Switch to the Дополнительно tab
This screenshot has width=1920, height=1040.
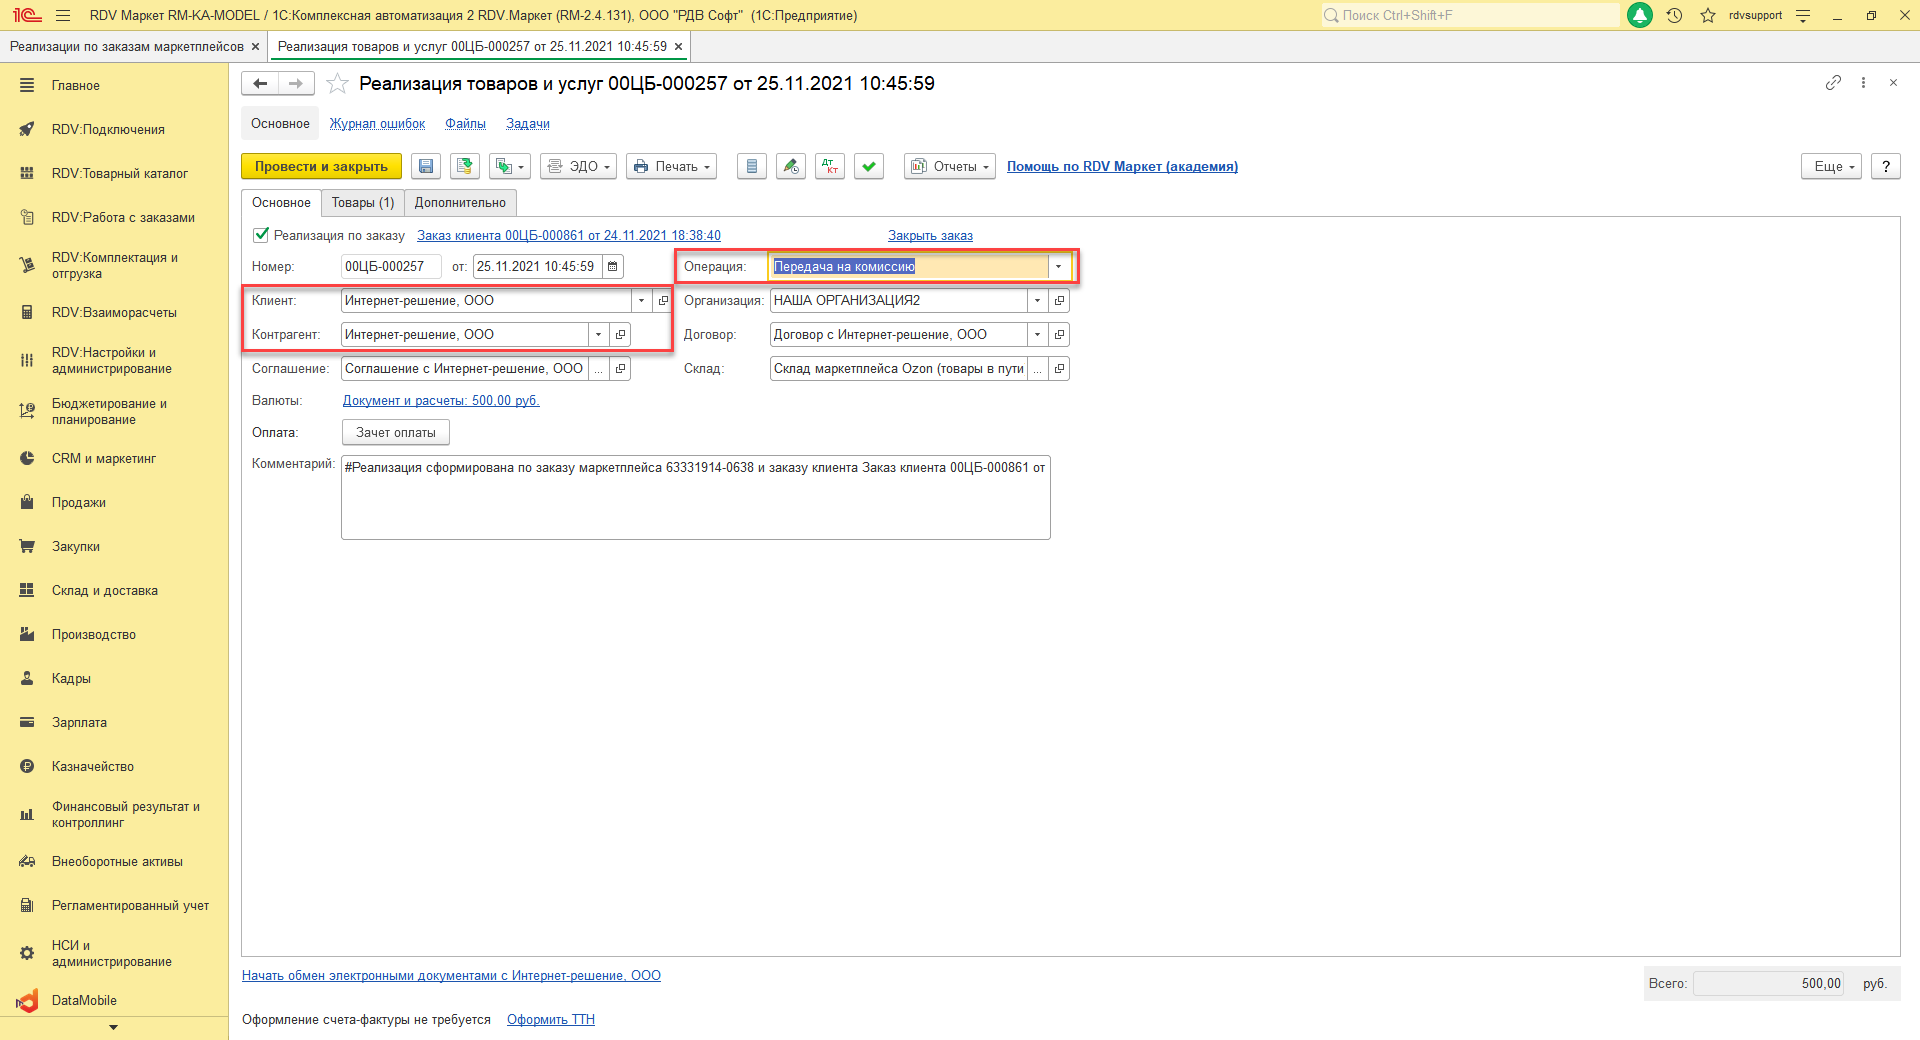(460, 203)
